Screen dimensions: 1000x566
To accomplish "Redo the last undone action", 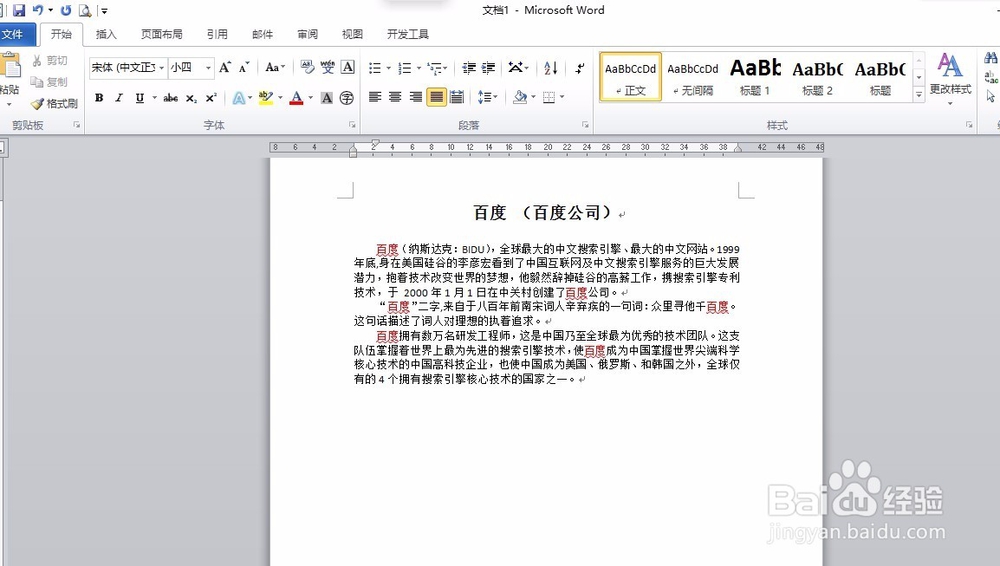I will point(66,10).
